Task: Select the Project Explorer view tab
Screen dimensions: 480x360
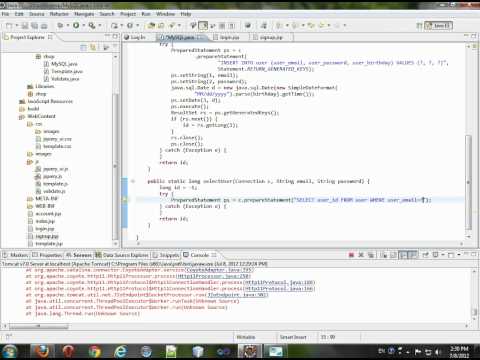Action: click(27, 37)
